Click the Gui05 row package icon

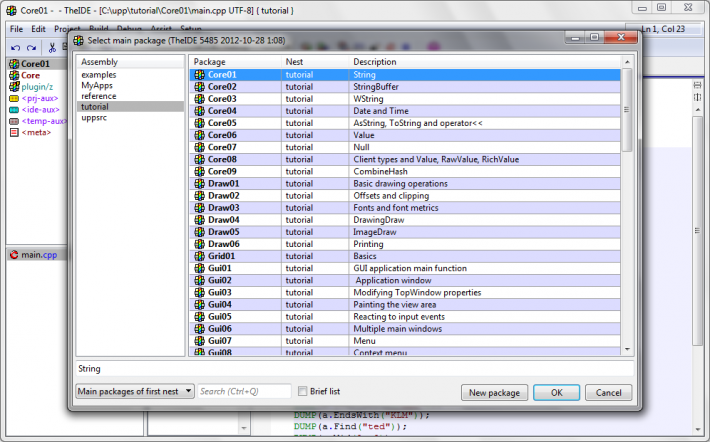pyautogui.click(x=199, y=317)
